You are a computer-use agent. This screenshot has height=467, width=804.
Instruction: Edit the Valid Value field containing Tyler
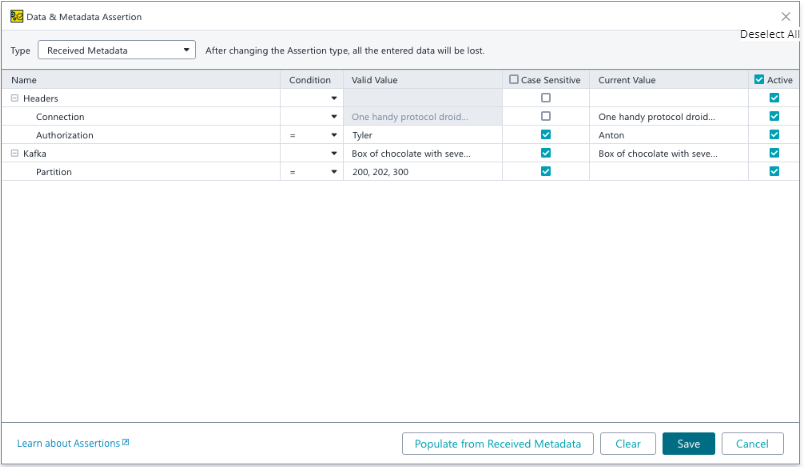click(420, 135)
